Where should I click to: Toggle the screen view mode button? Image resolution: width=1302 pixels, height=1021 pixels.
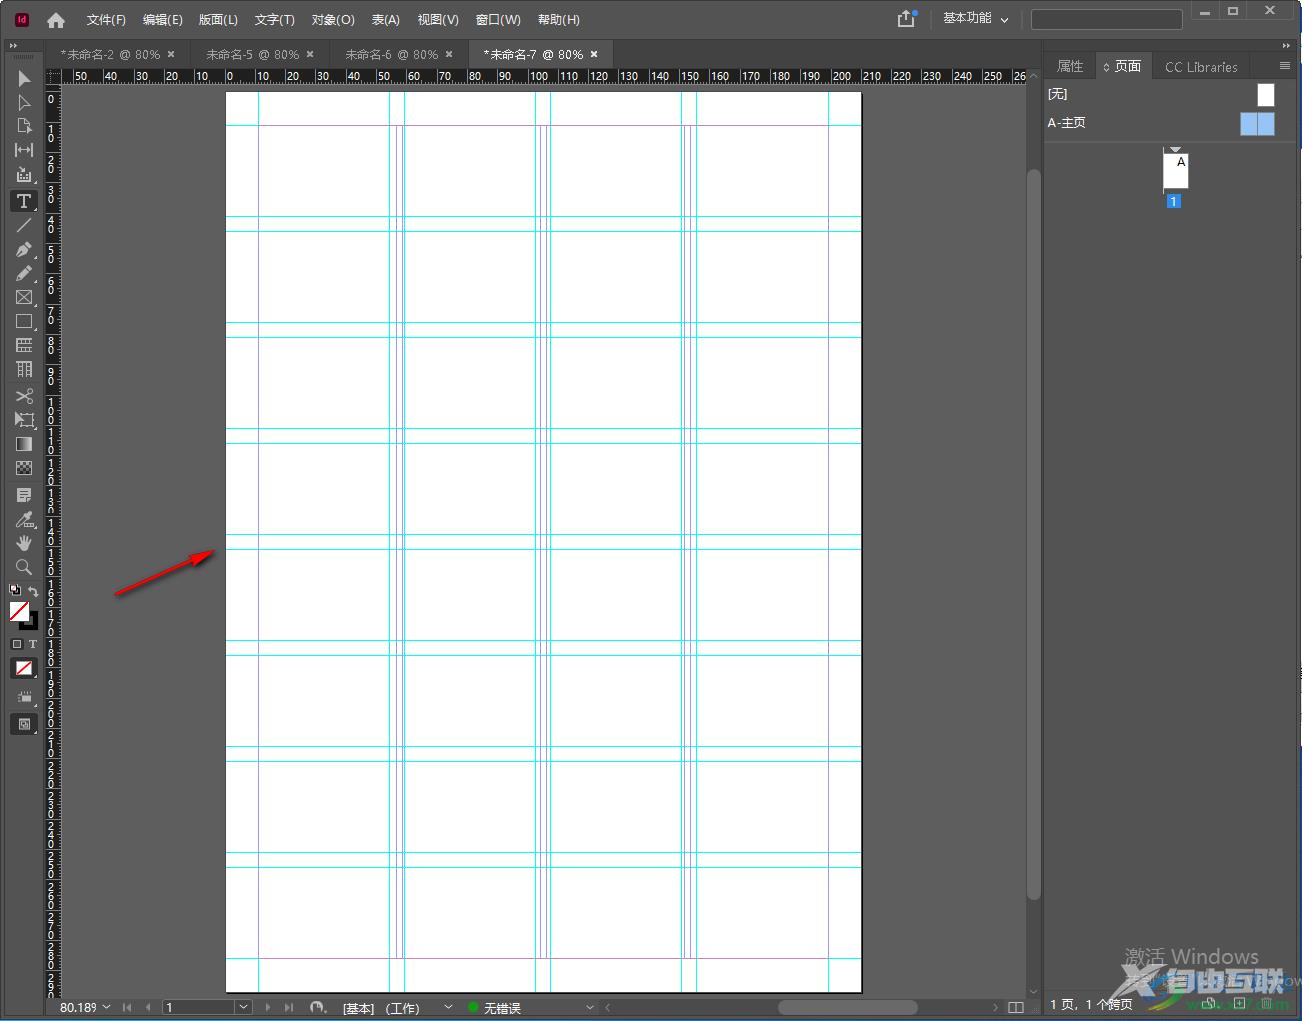tap(24, 724)
